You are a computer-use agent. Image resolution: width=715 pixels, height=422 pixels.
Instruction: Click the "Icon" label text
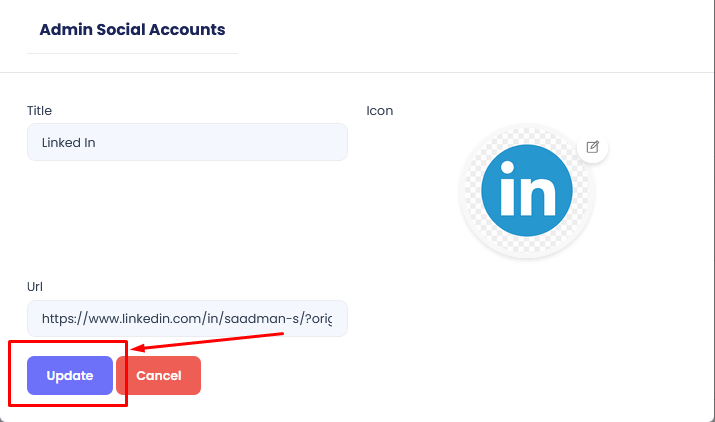[x=380, y=111]
